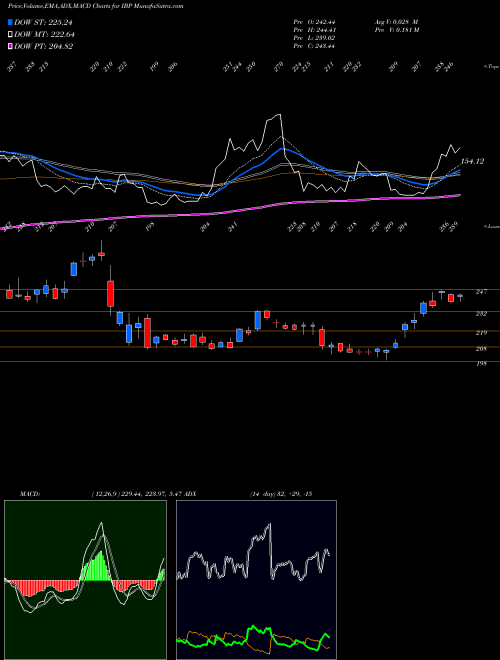500x660 pixels.
Task: Click the large red candlestick after the peak
Action: click(x=110, y=293)
